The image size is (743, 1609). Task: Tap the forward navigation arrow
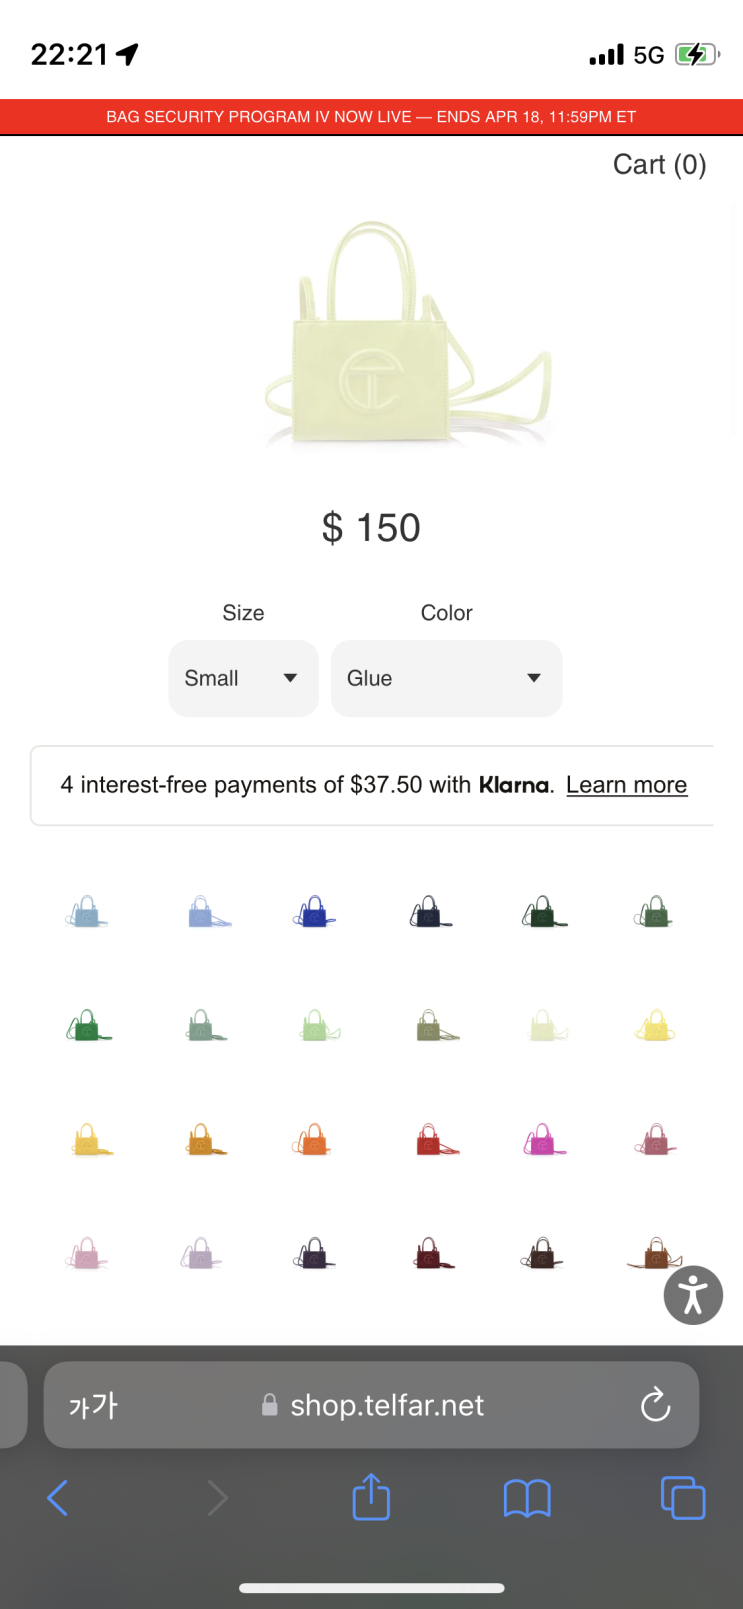click(x=217, y=1498)
